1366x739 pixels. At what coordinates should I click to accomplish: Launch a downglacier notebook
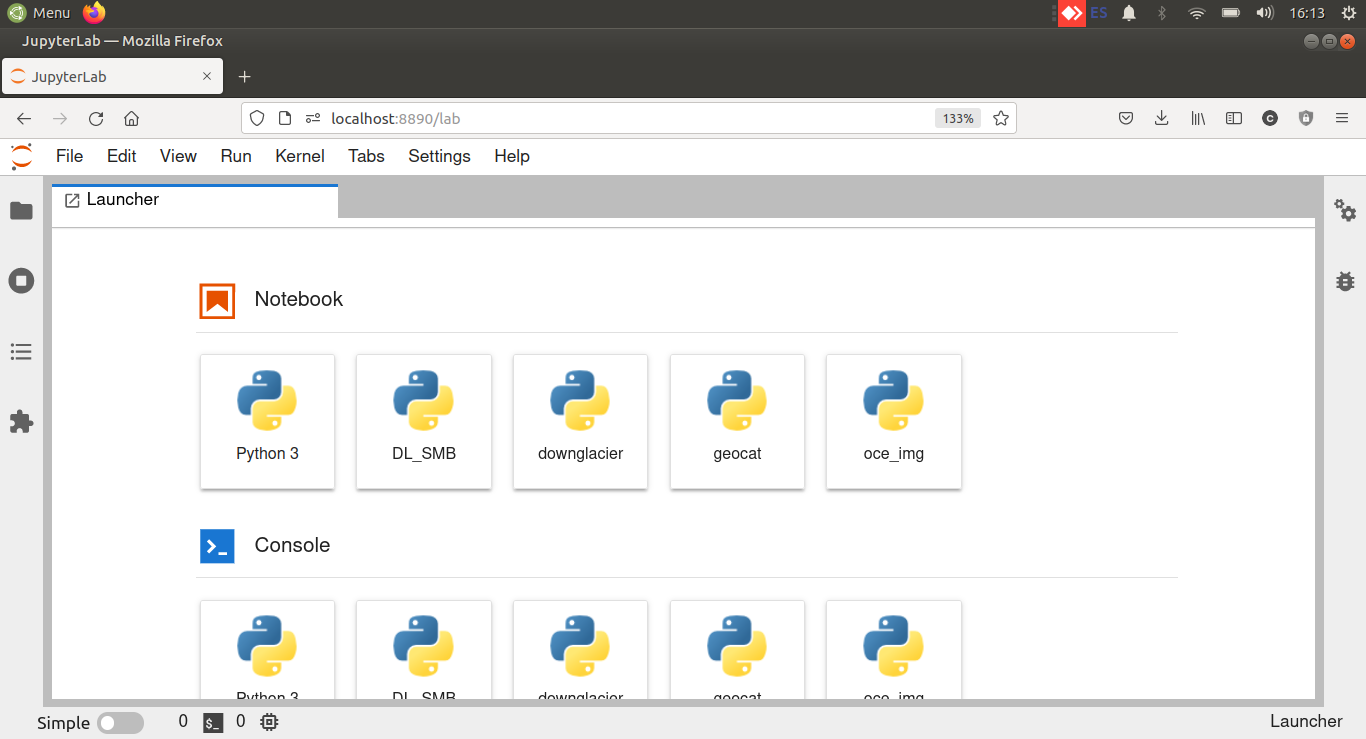point(580,421)
